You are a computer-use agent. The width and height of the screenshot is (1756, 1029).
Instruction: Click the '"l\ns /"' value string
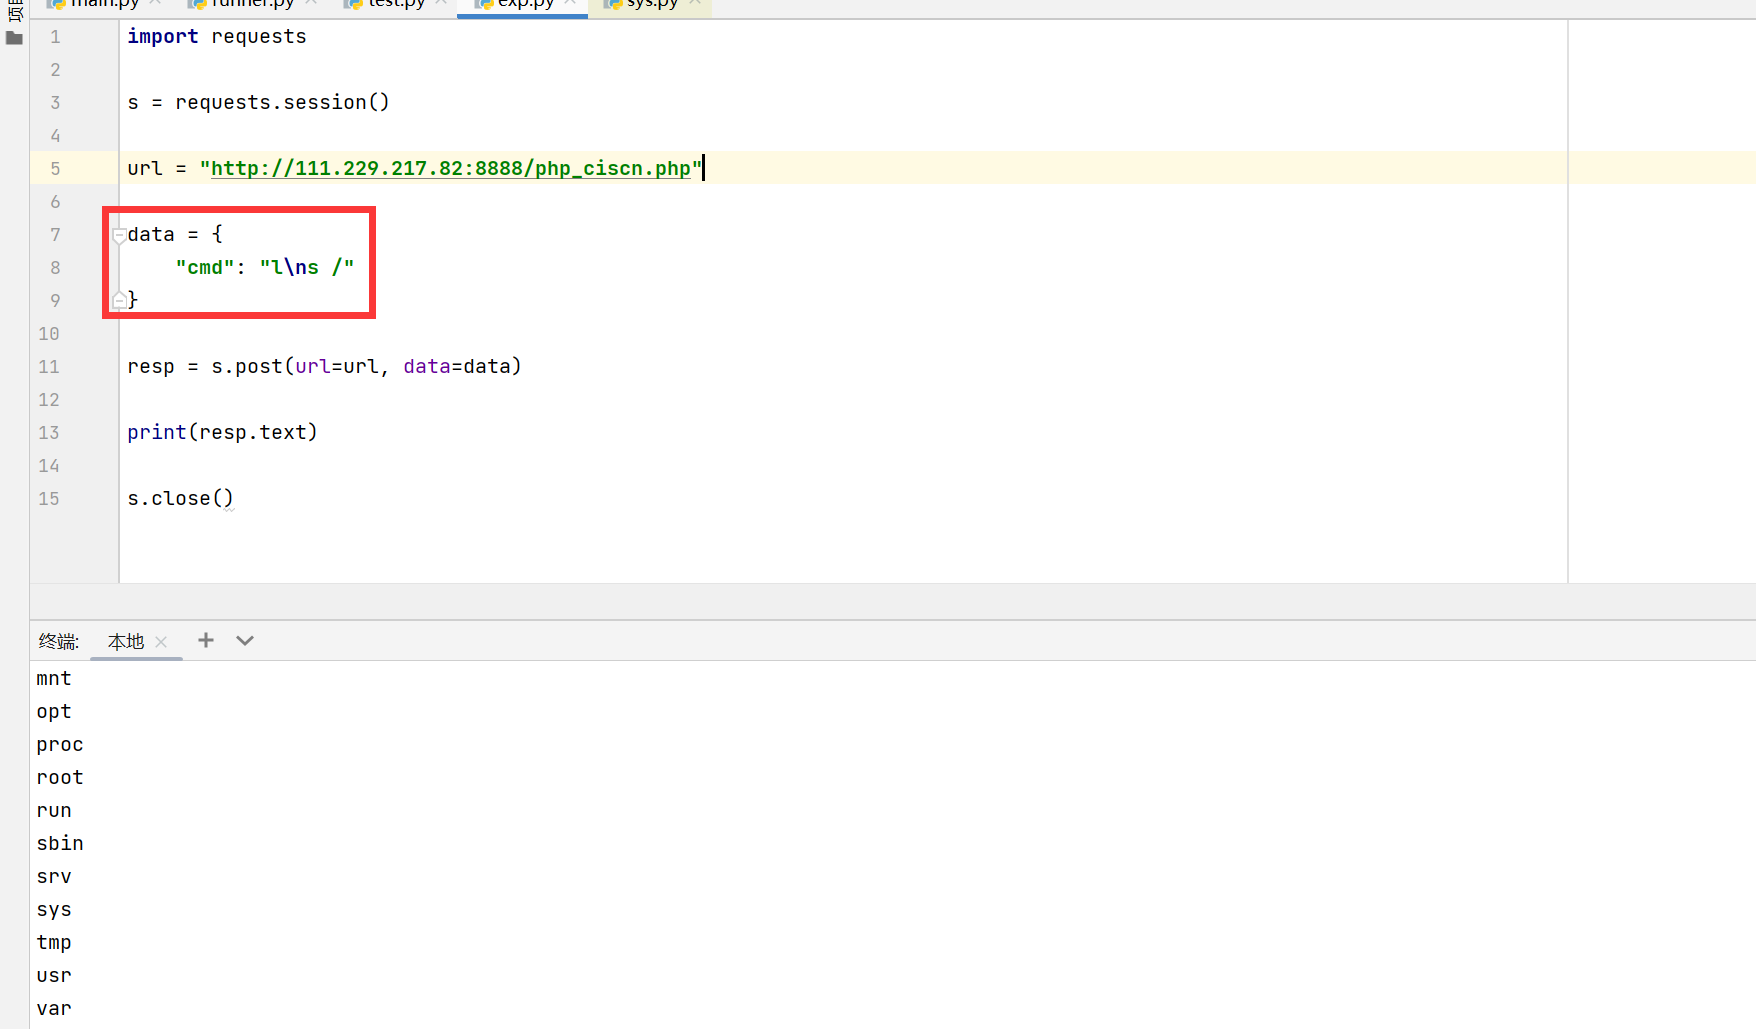[307, 267]
